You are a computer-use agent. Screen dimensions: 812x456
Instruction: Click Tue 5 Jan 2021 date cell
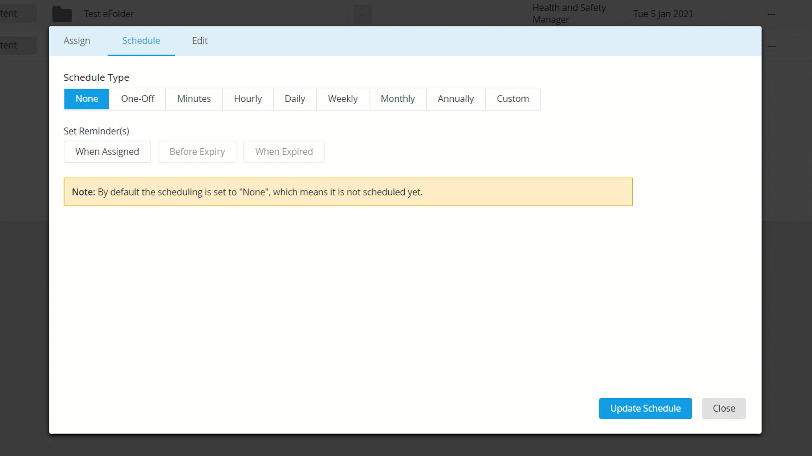(663, 14)
